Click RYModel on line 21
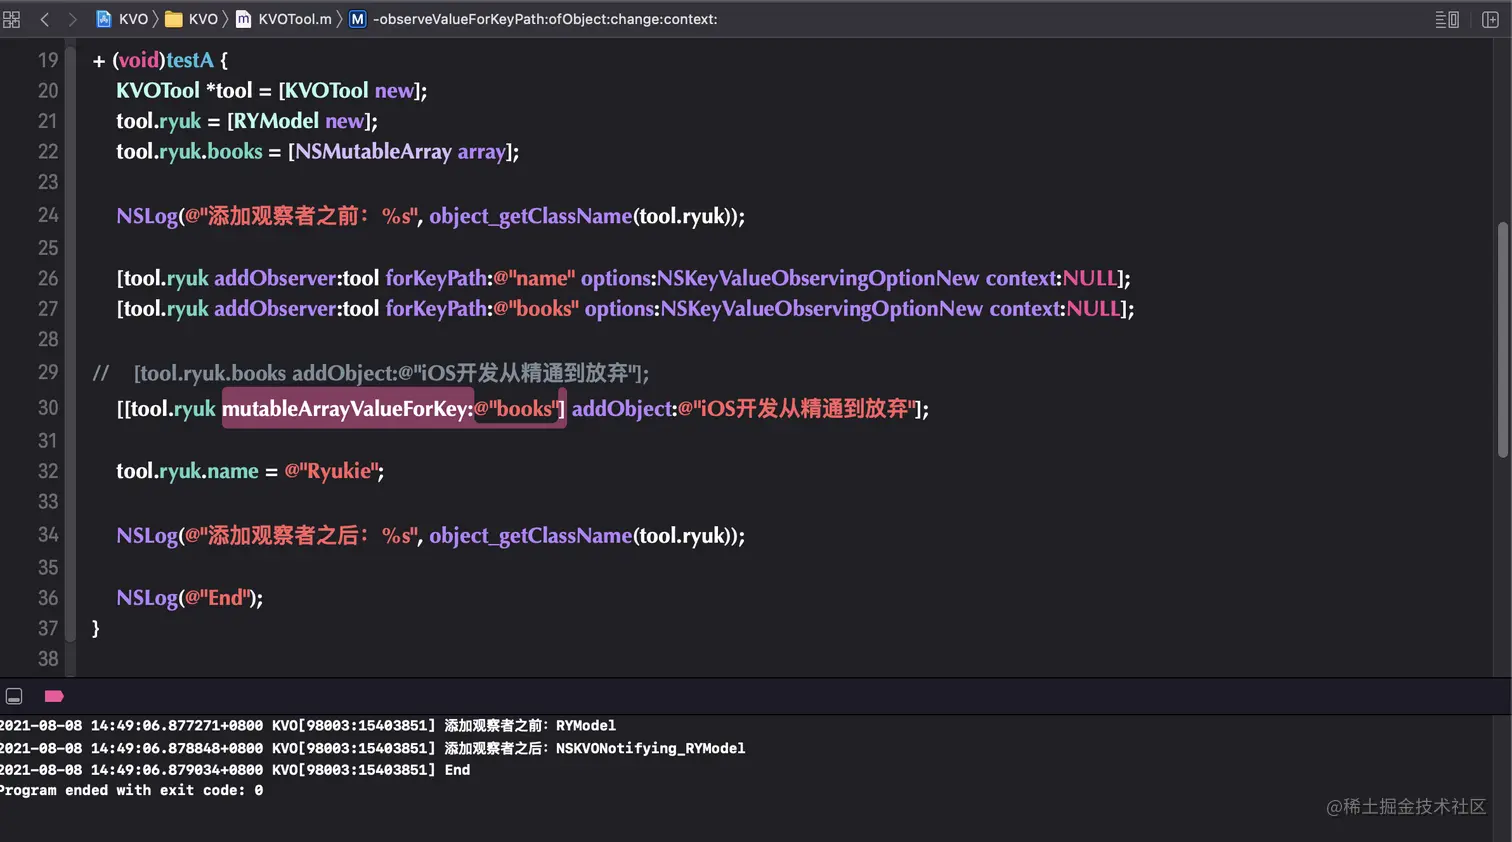Image resolution: width=1512 pixels, height=842 pixels. tap(276, 121)
